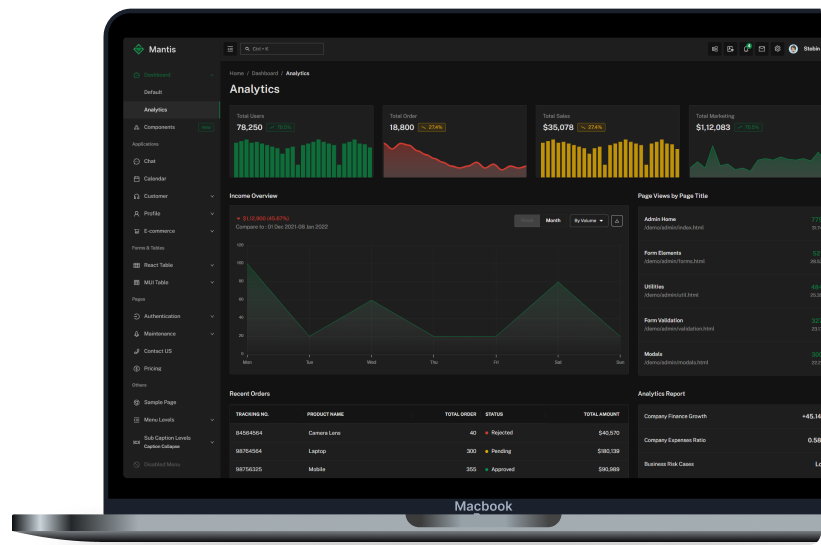821x545 pixels.
Task: Open the Pricing page in sidebar
Action: tap(152, 368)
